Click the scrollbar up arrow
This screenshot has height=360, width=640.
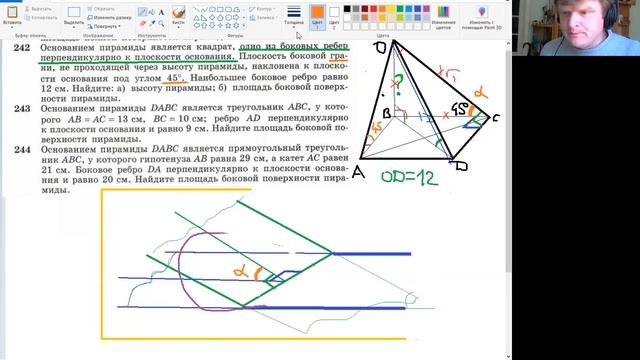[x=508, y=43]
